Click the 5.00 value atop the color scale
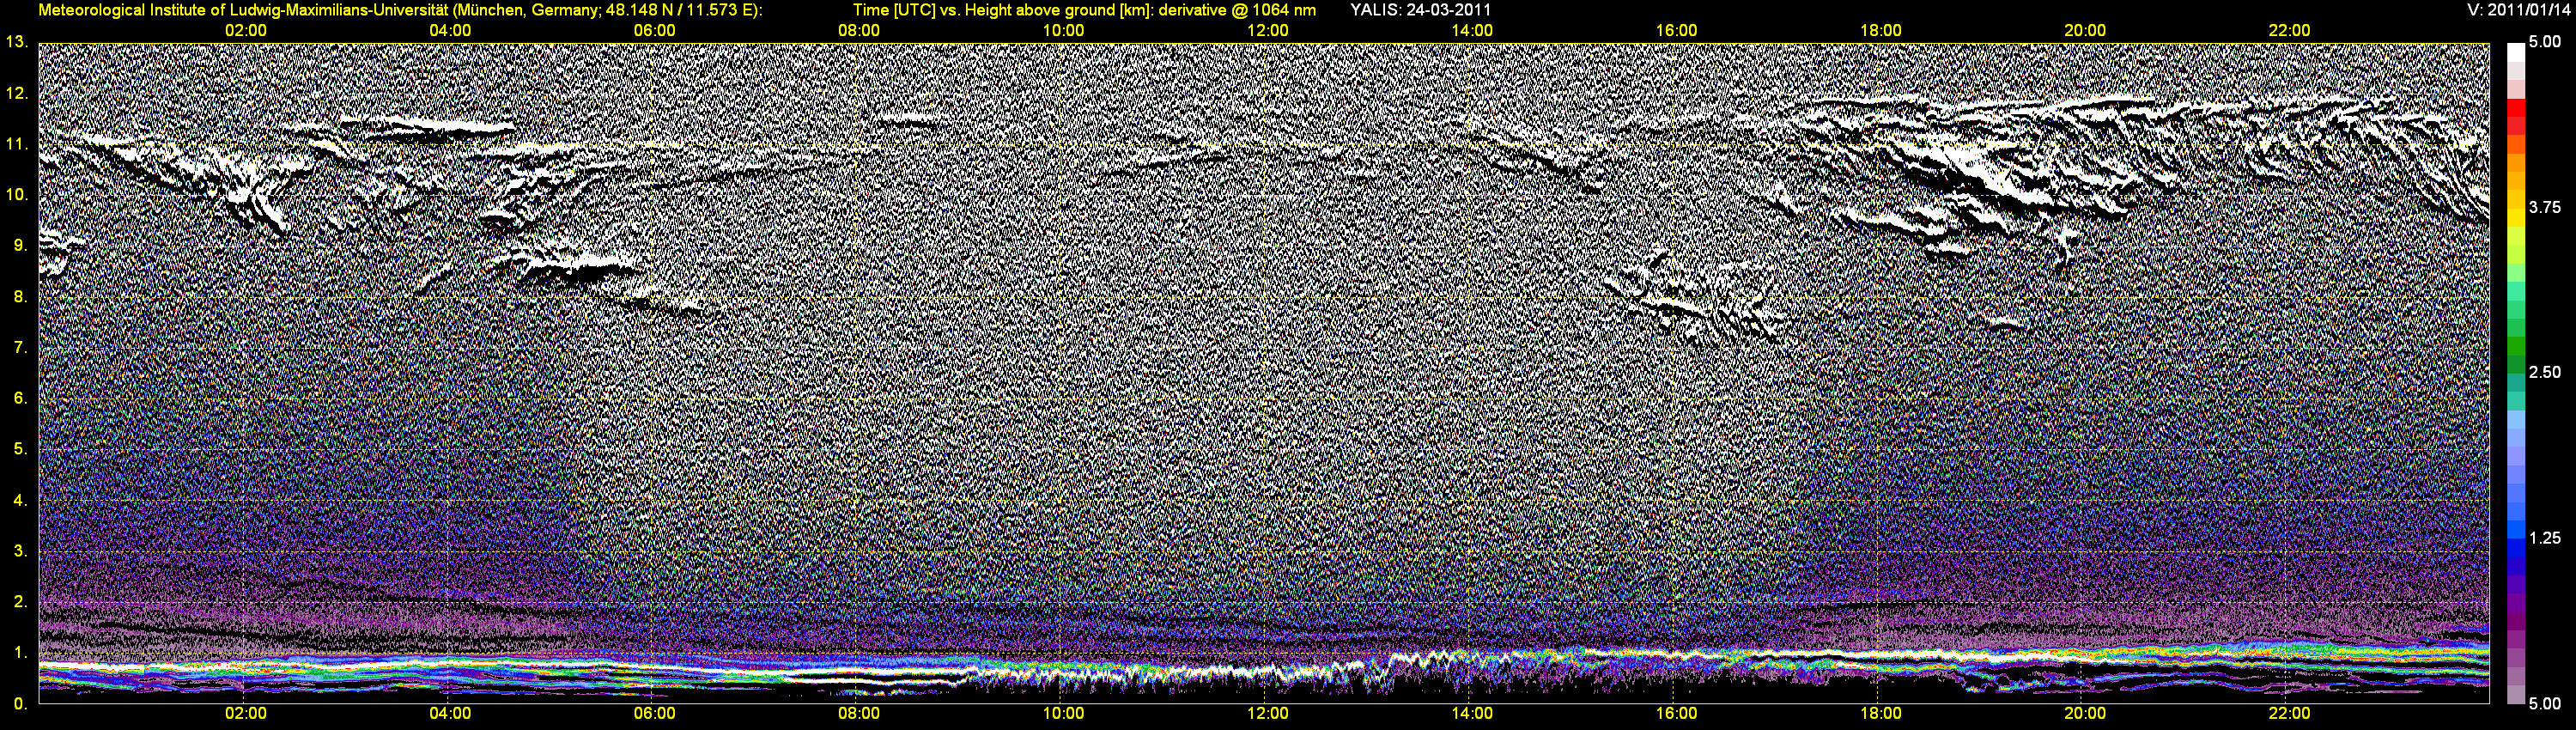 2544,42
